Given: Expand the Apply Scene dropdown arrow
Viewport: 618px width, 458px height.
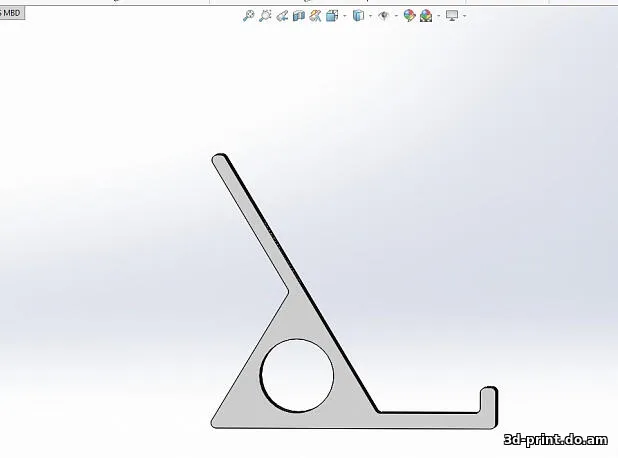Looking at the screenshot, I should point(439,16).
